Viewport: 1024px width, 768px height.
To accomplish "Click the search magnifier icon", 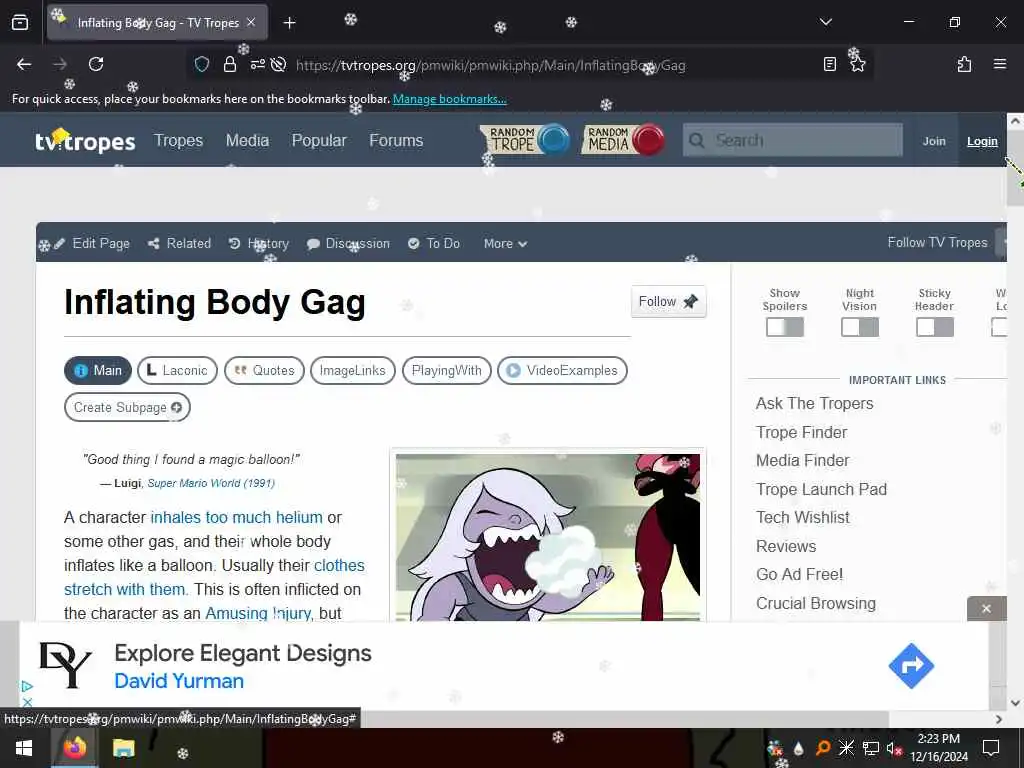I will coord(697,140).
